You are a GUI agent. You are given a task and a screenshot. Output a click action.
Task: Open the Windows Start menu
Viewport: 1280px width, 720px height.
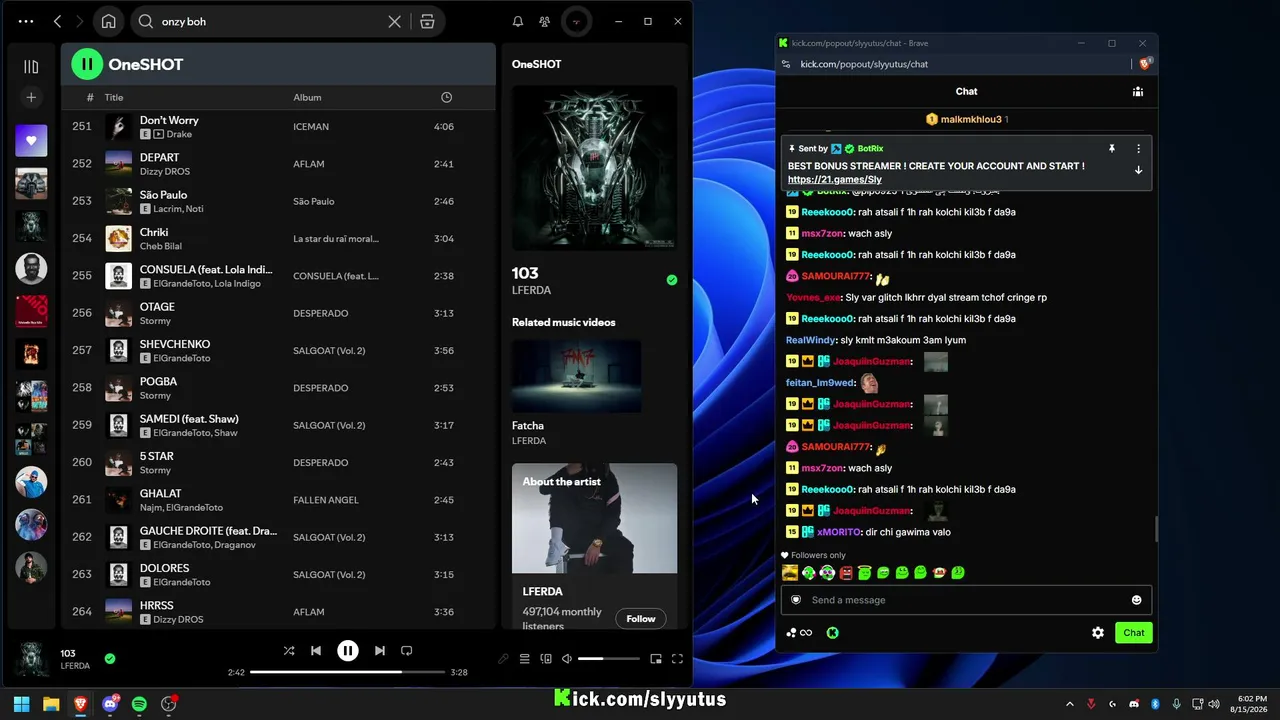pyautogui.click(x=21, y=704)
